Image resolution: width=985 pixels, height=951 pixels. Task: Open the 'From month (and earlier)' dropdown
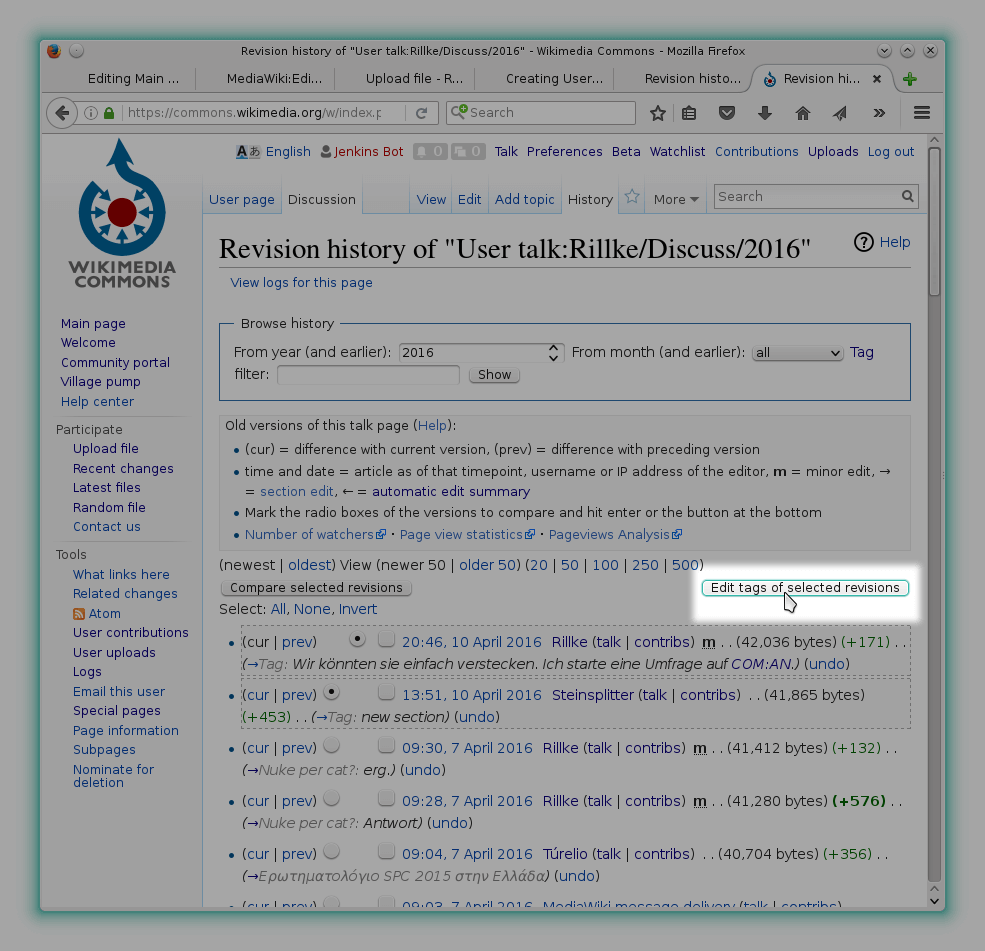coord(797,352)
